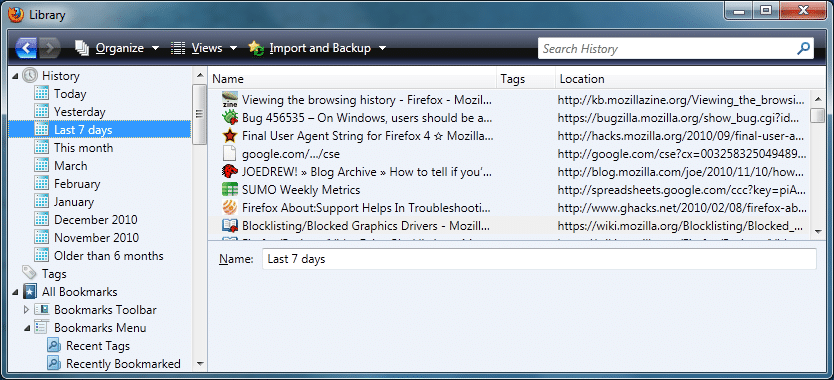
Task: Click the calendar icon beside February
Action: [41, 184]
